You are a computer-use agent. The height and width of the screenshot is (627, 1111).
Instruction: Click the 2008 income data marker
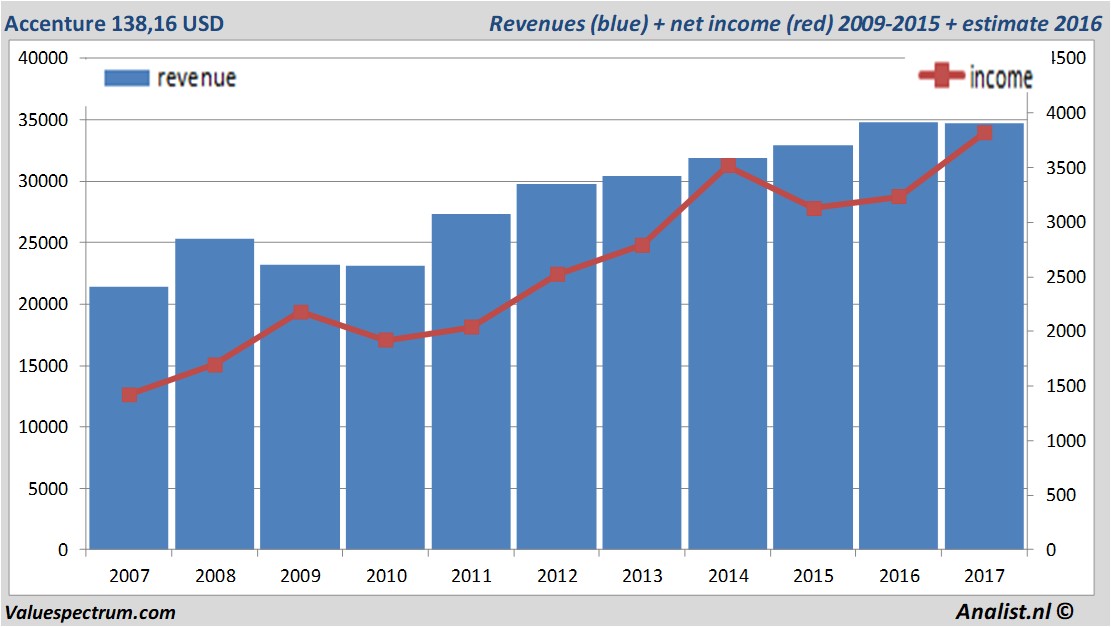click(215, 365)
